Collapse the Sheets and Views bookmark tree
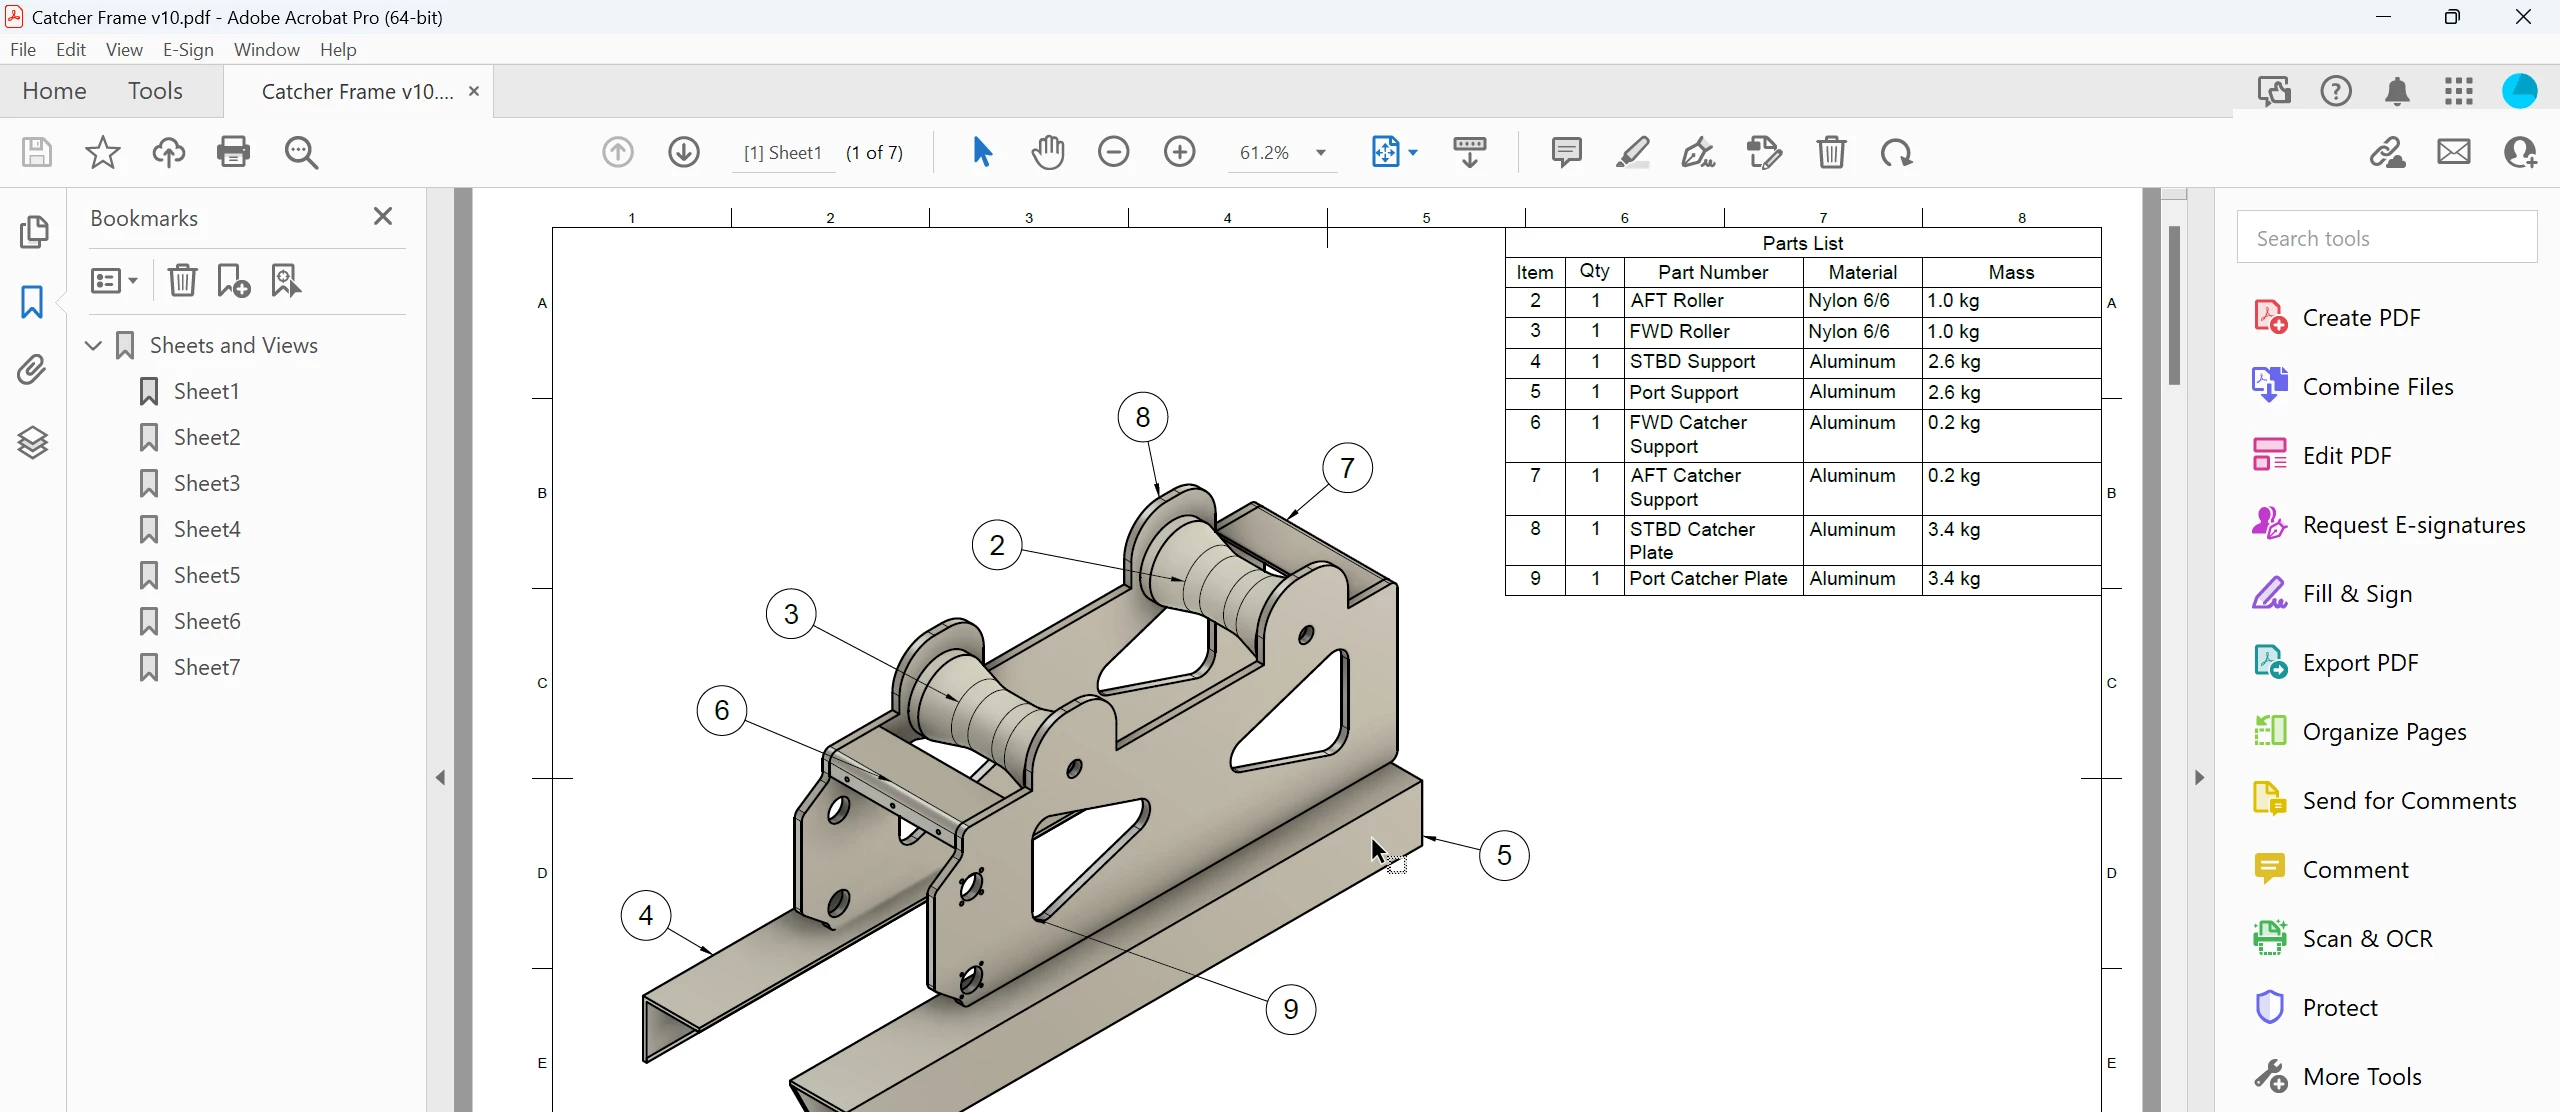The width and height of the screenshot is (2560, 1112). click(x=94, y=346)
